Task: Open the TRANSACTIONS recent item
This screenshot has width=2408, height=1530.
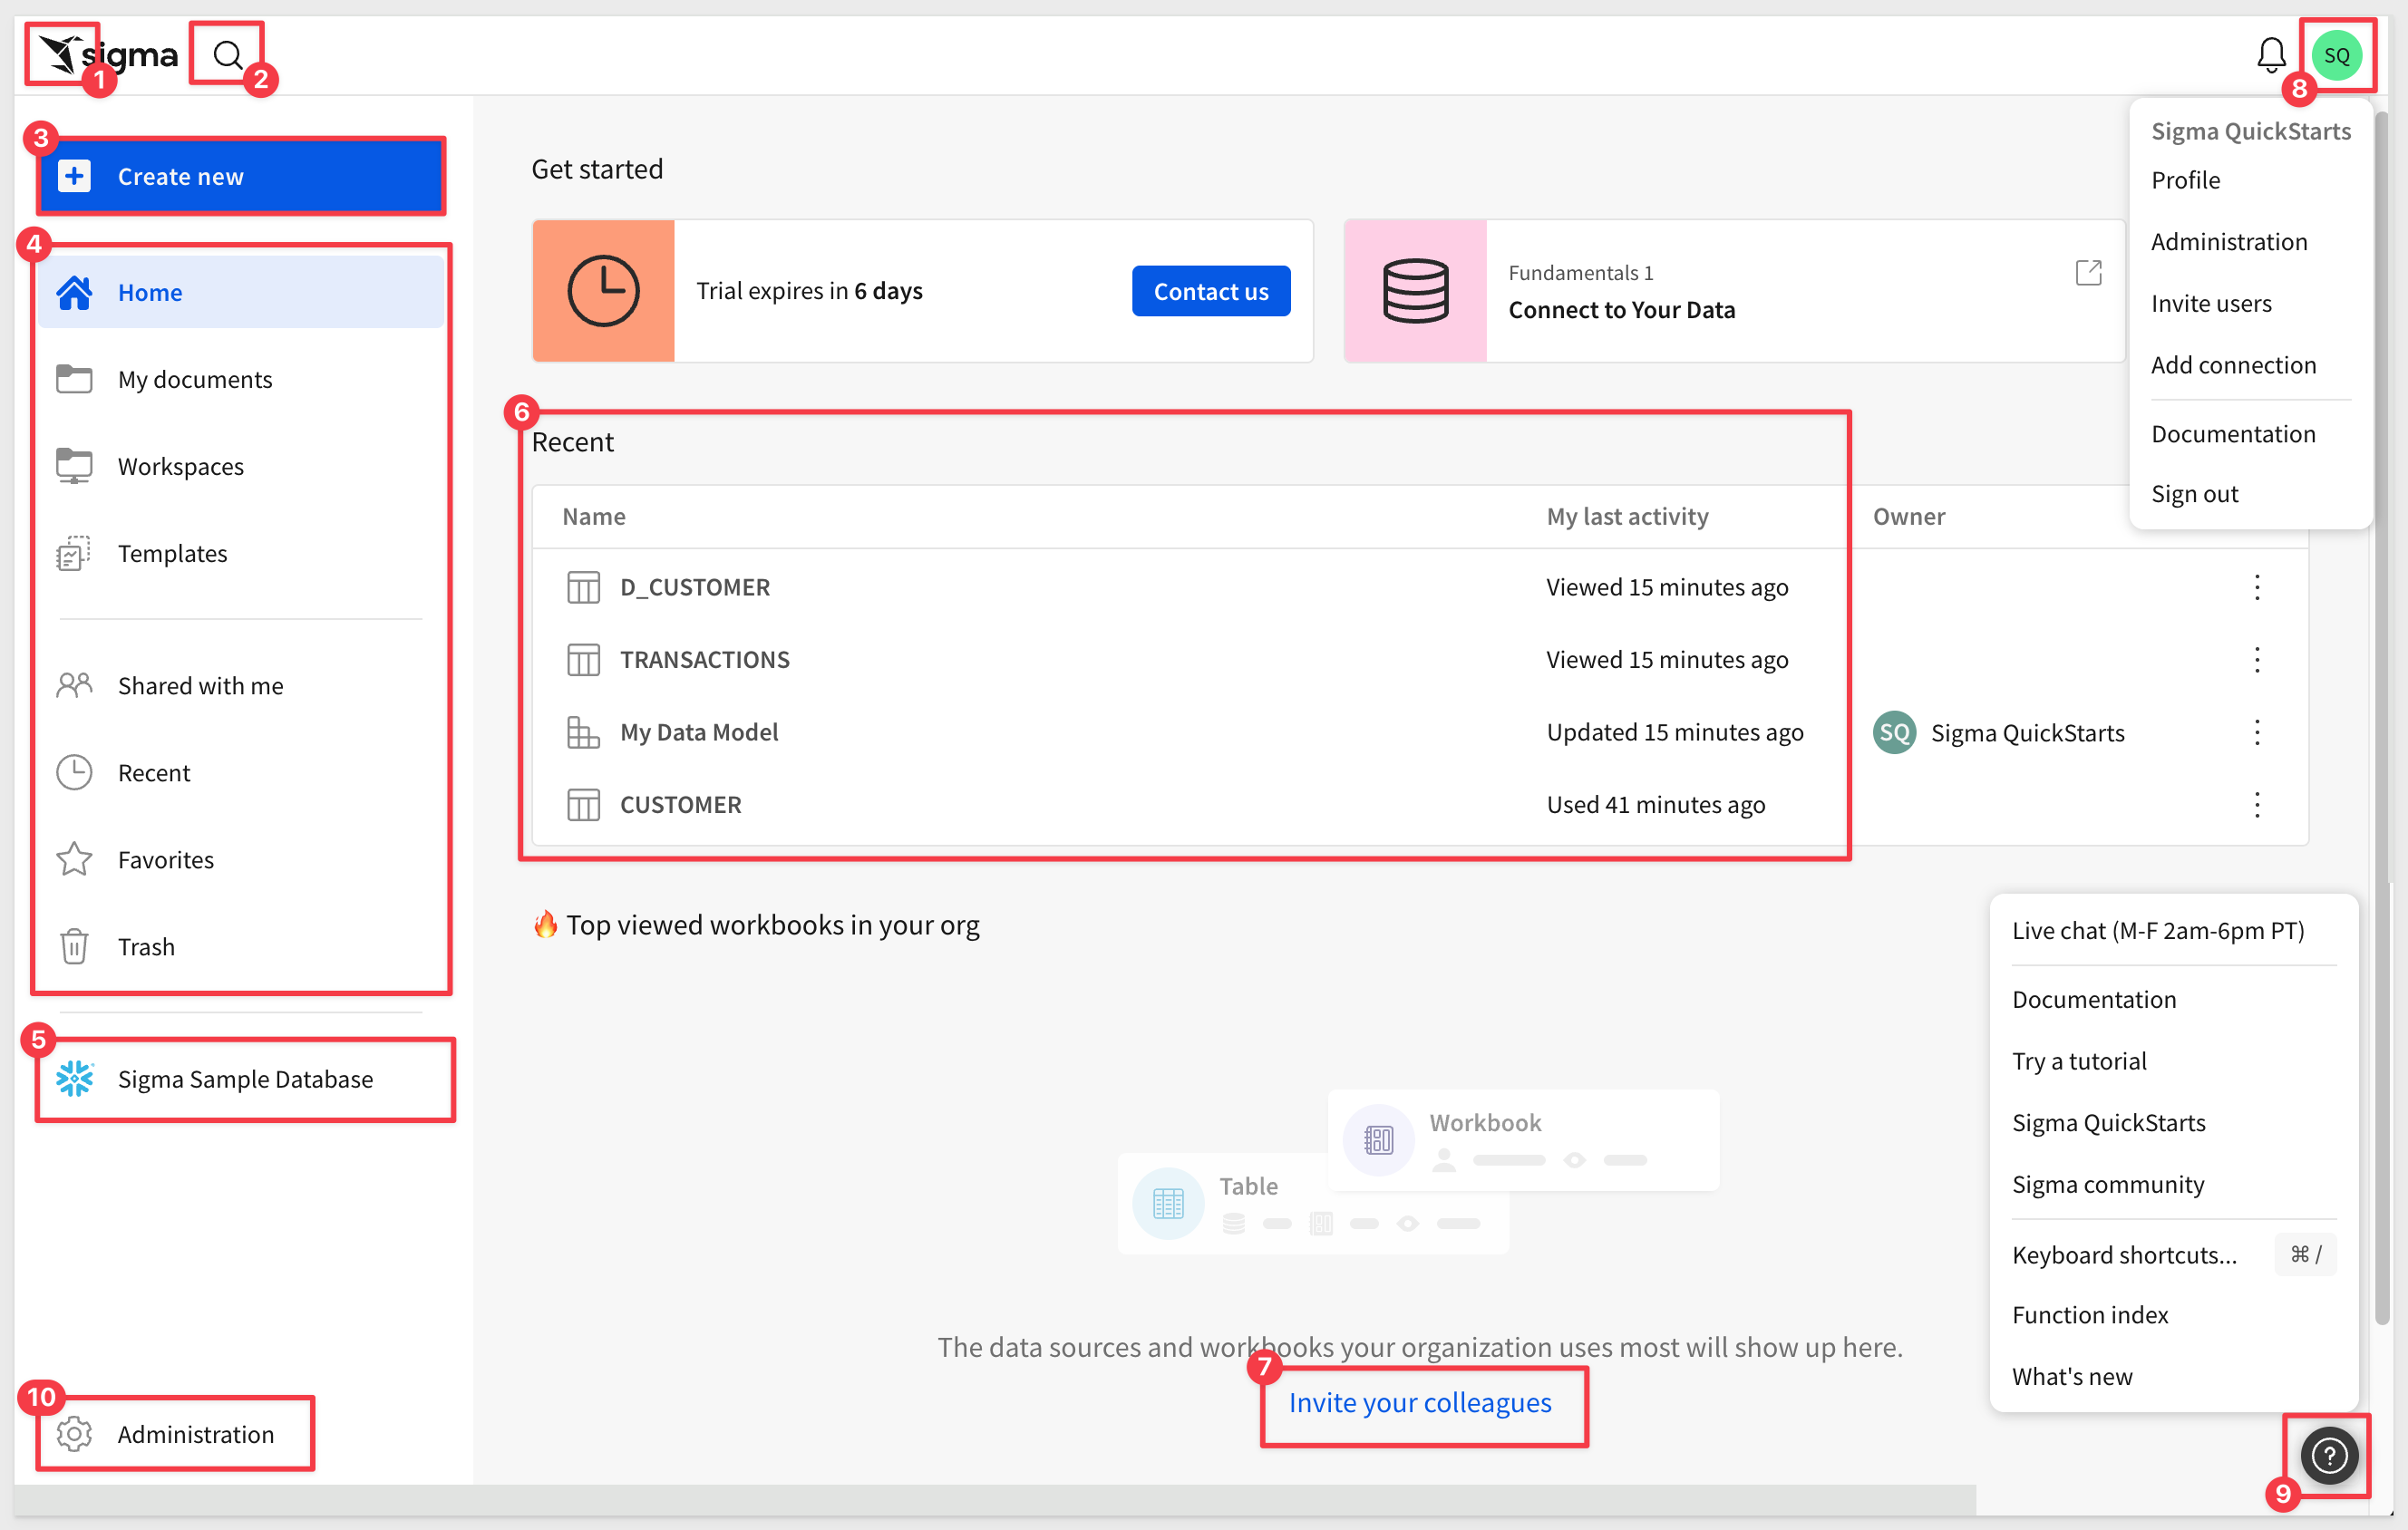Action: point(705,660)
